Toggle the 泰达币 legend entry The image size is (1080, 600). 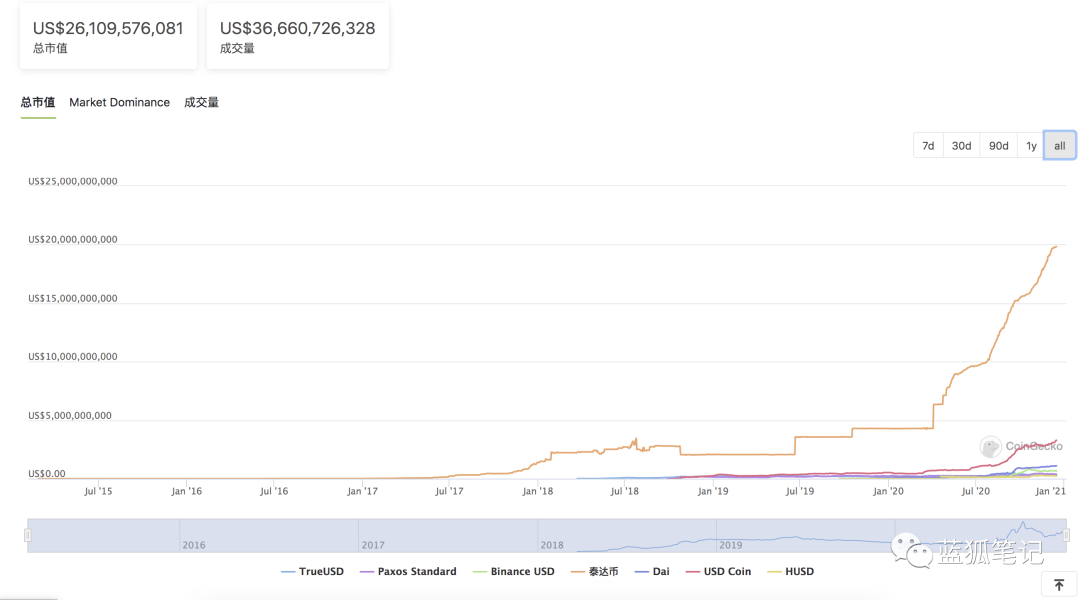click(x=596, y=572)
